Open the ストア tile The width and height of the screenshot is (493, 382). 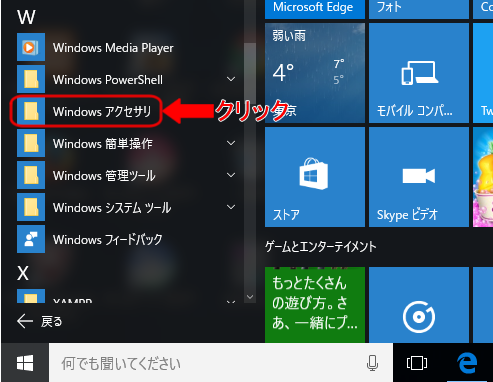click(x=315, y=177)
